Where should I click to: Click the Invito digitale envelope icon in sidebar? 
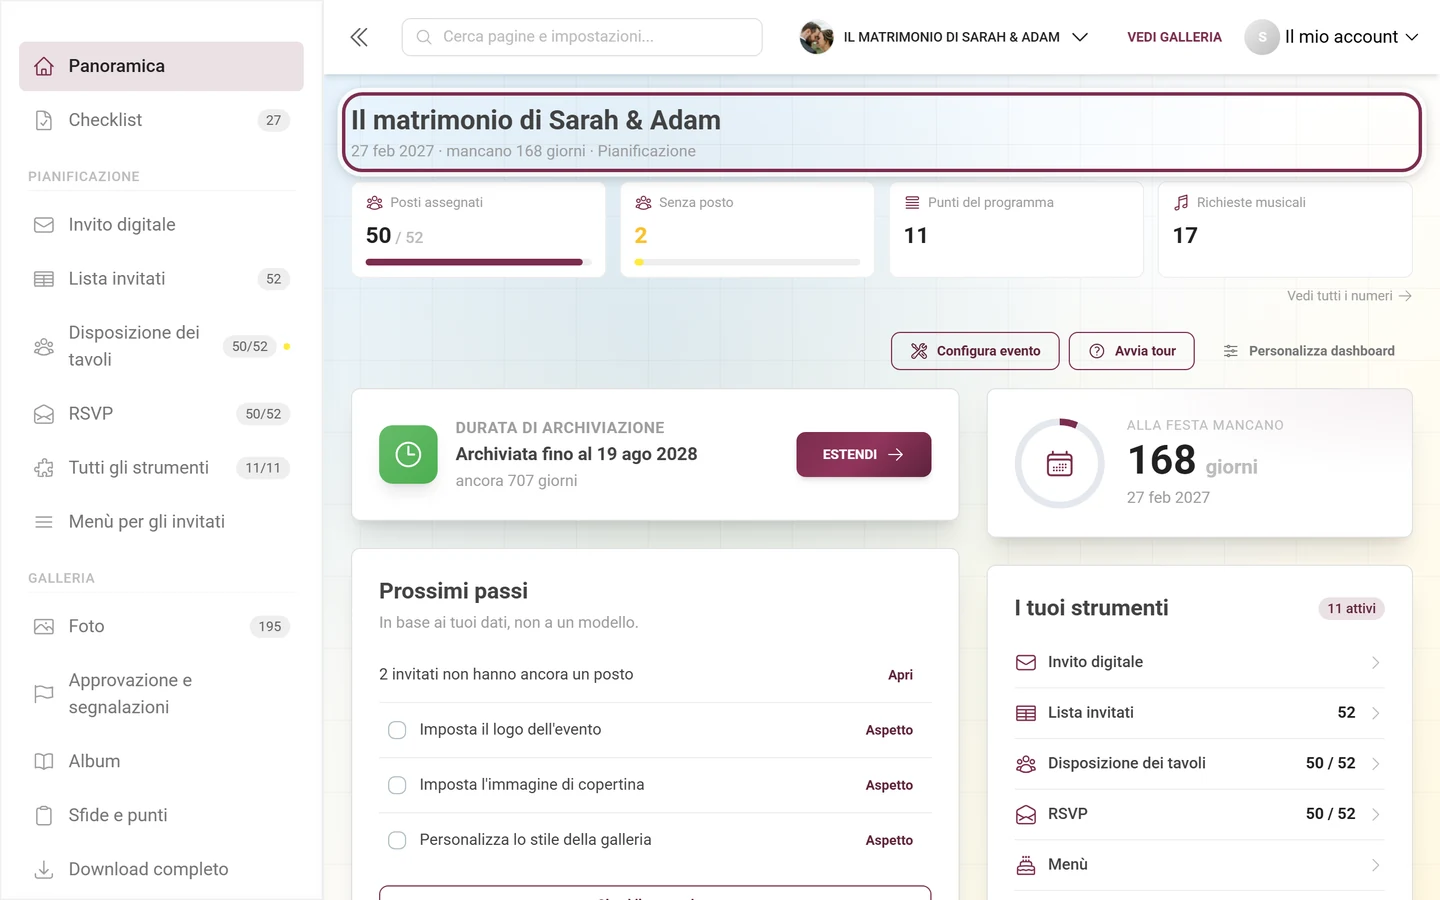pyautogui.click(x=44, y=225)
